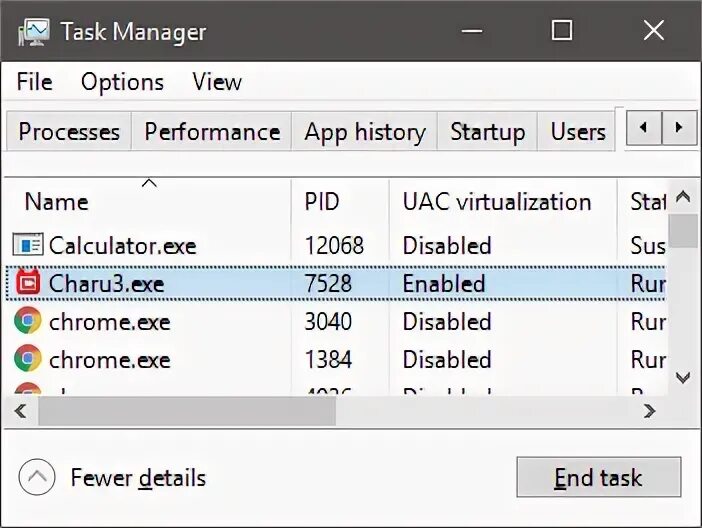Collapse view with Fewer details arrow
The height and width of the screenshot is (528, 702).
pyautogui.click(x=37, y=477)
